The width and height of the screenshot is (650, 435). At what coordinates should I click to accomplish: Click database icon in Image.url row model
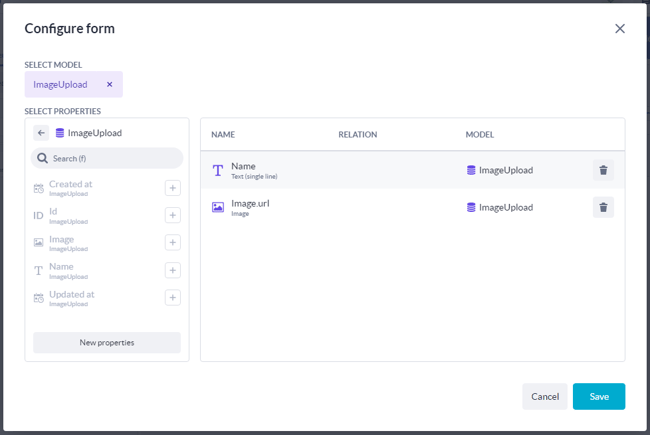(471, 207)
